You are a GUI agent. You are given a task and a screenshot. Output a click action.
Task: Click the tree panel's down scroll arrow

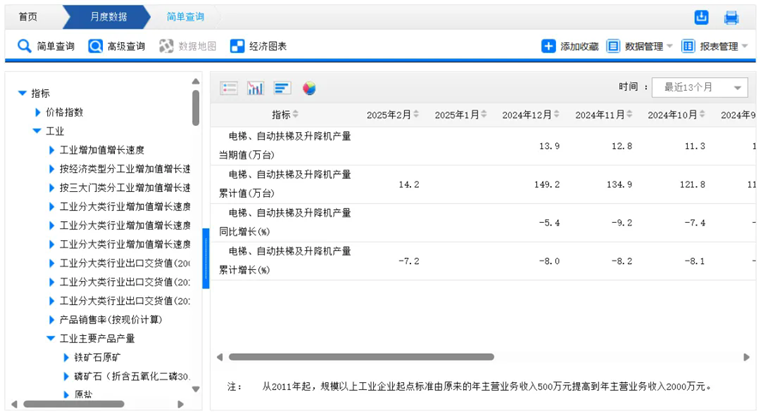coord(196,389)
